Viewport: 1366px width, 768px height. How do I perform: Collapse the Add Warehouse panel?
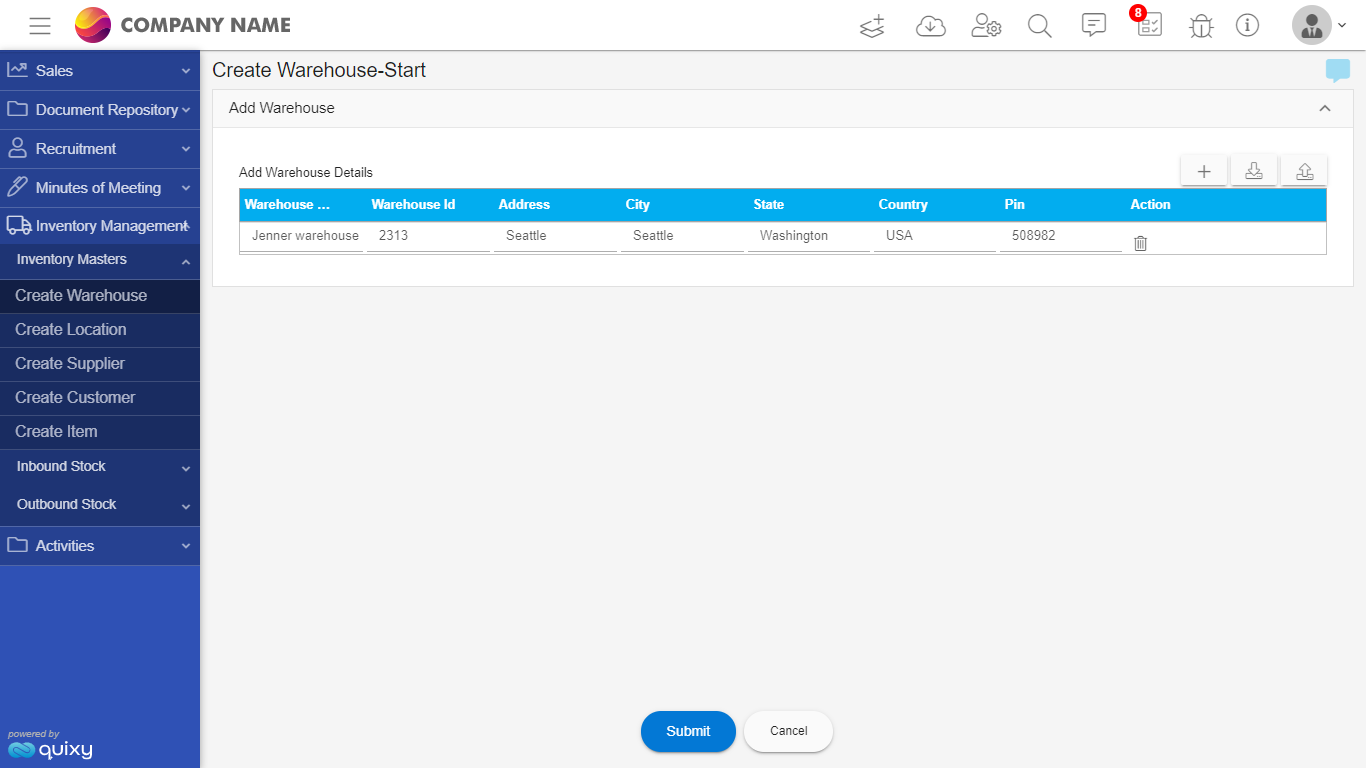pyautogui.click(x=1325, y=108)
